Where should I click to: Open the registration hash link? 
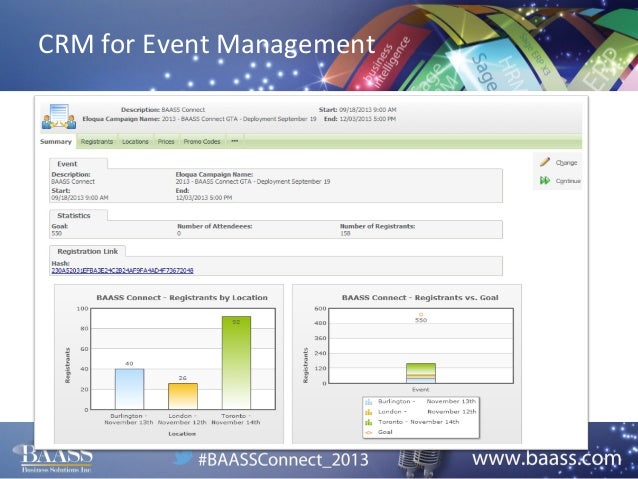click(x=122, y=271)
